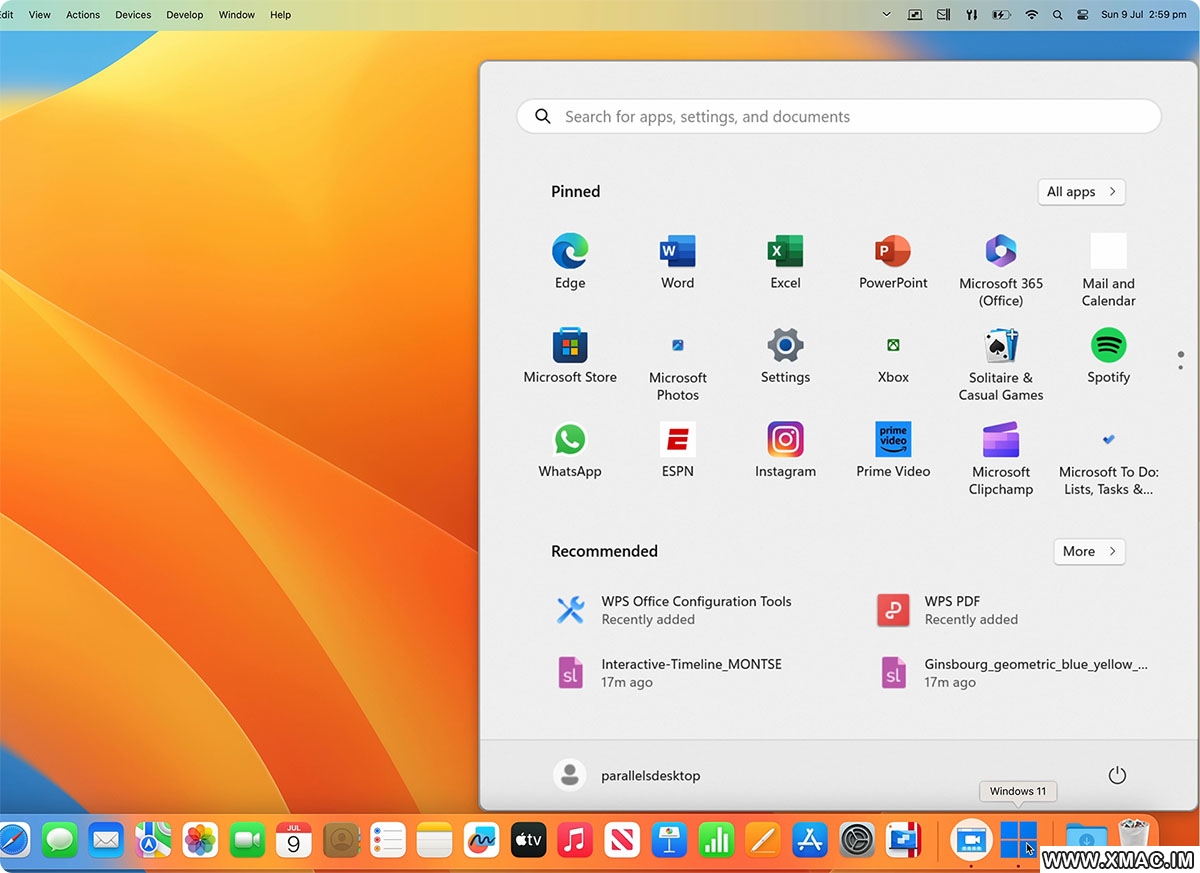Open Maps from the Dock
The width and height of the screenshot is (1200, 873).
[153, 840]
